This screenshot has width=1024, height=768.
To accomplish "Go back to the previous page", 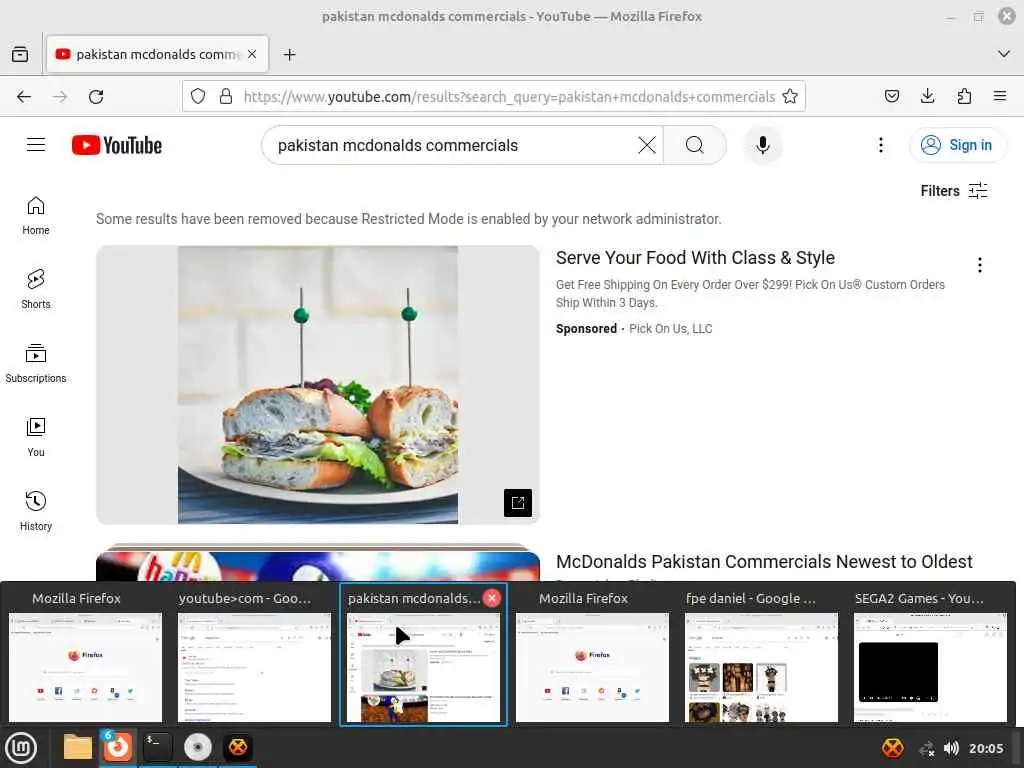I will point(24,97).
